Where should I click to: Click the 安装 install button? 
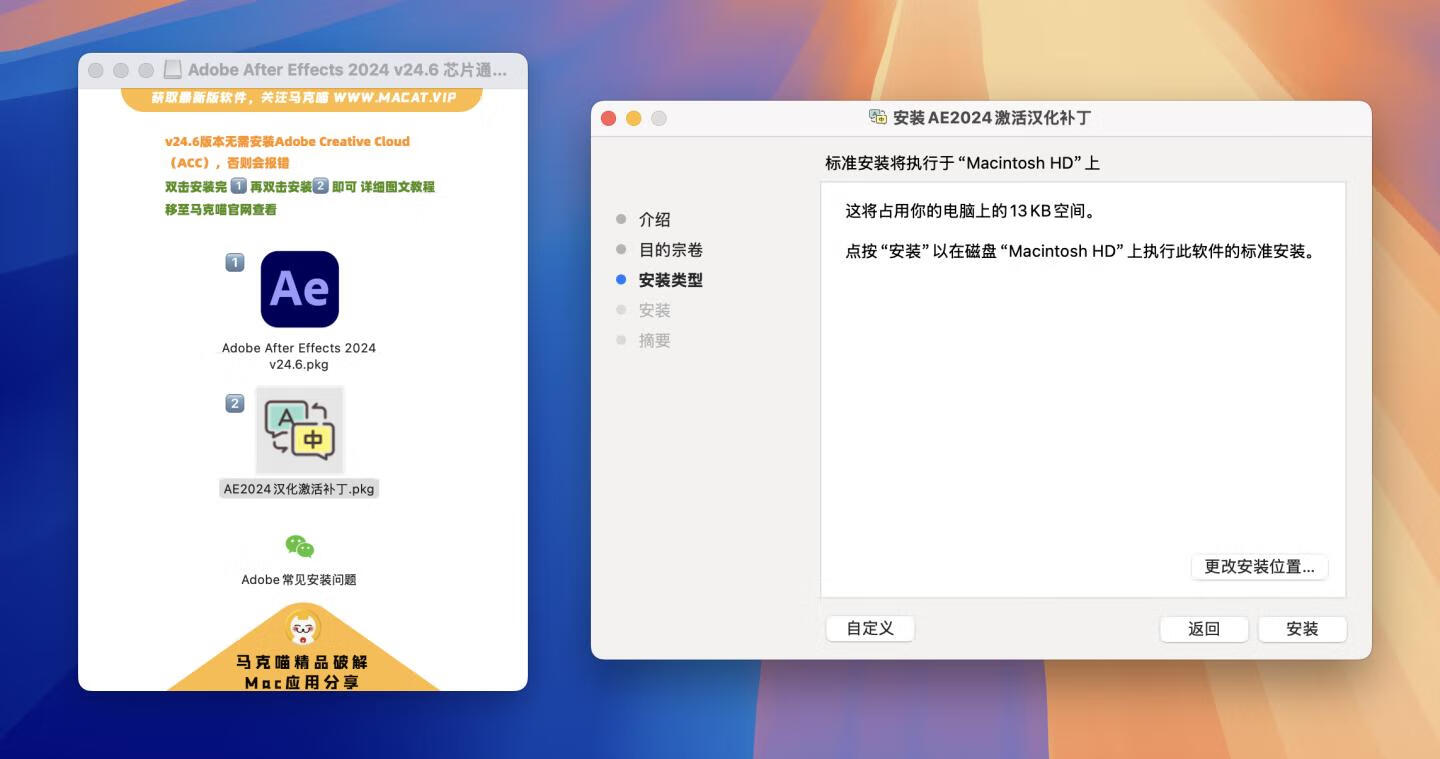(x=1302, y=629)
